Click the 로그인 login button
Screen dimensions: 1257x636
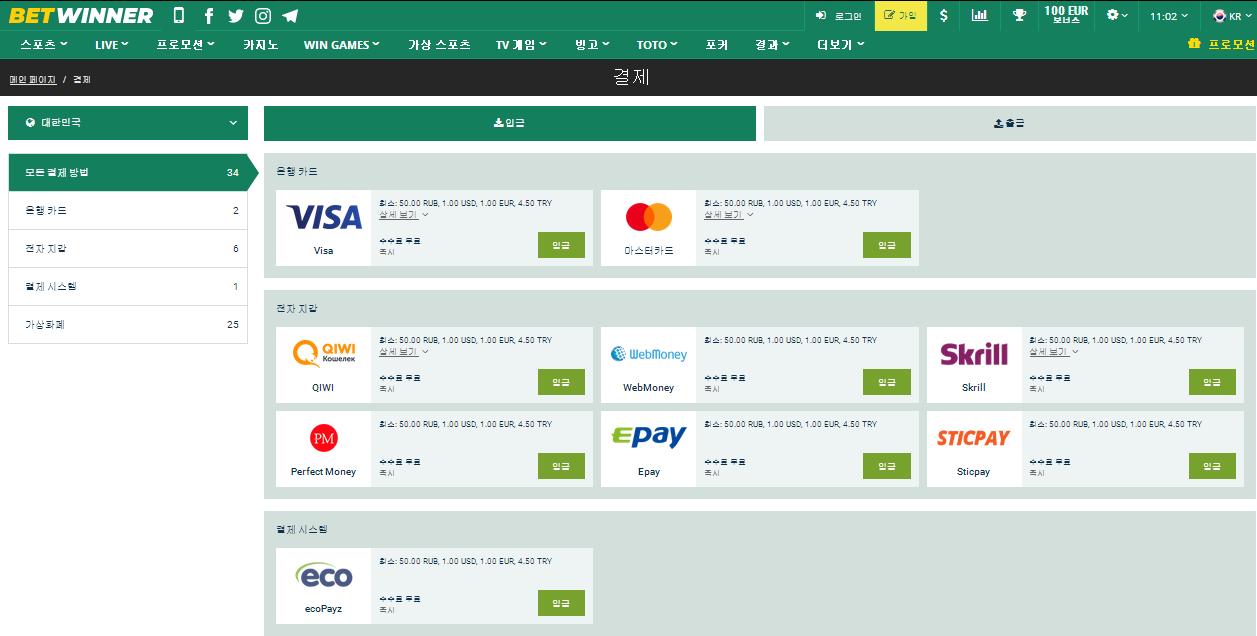tap(838, 16)
